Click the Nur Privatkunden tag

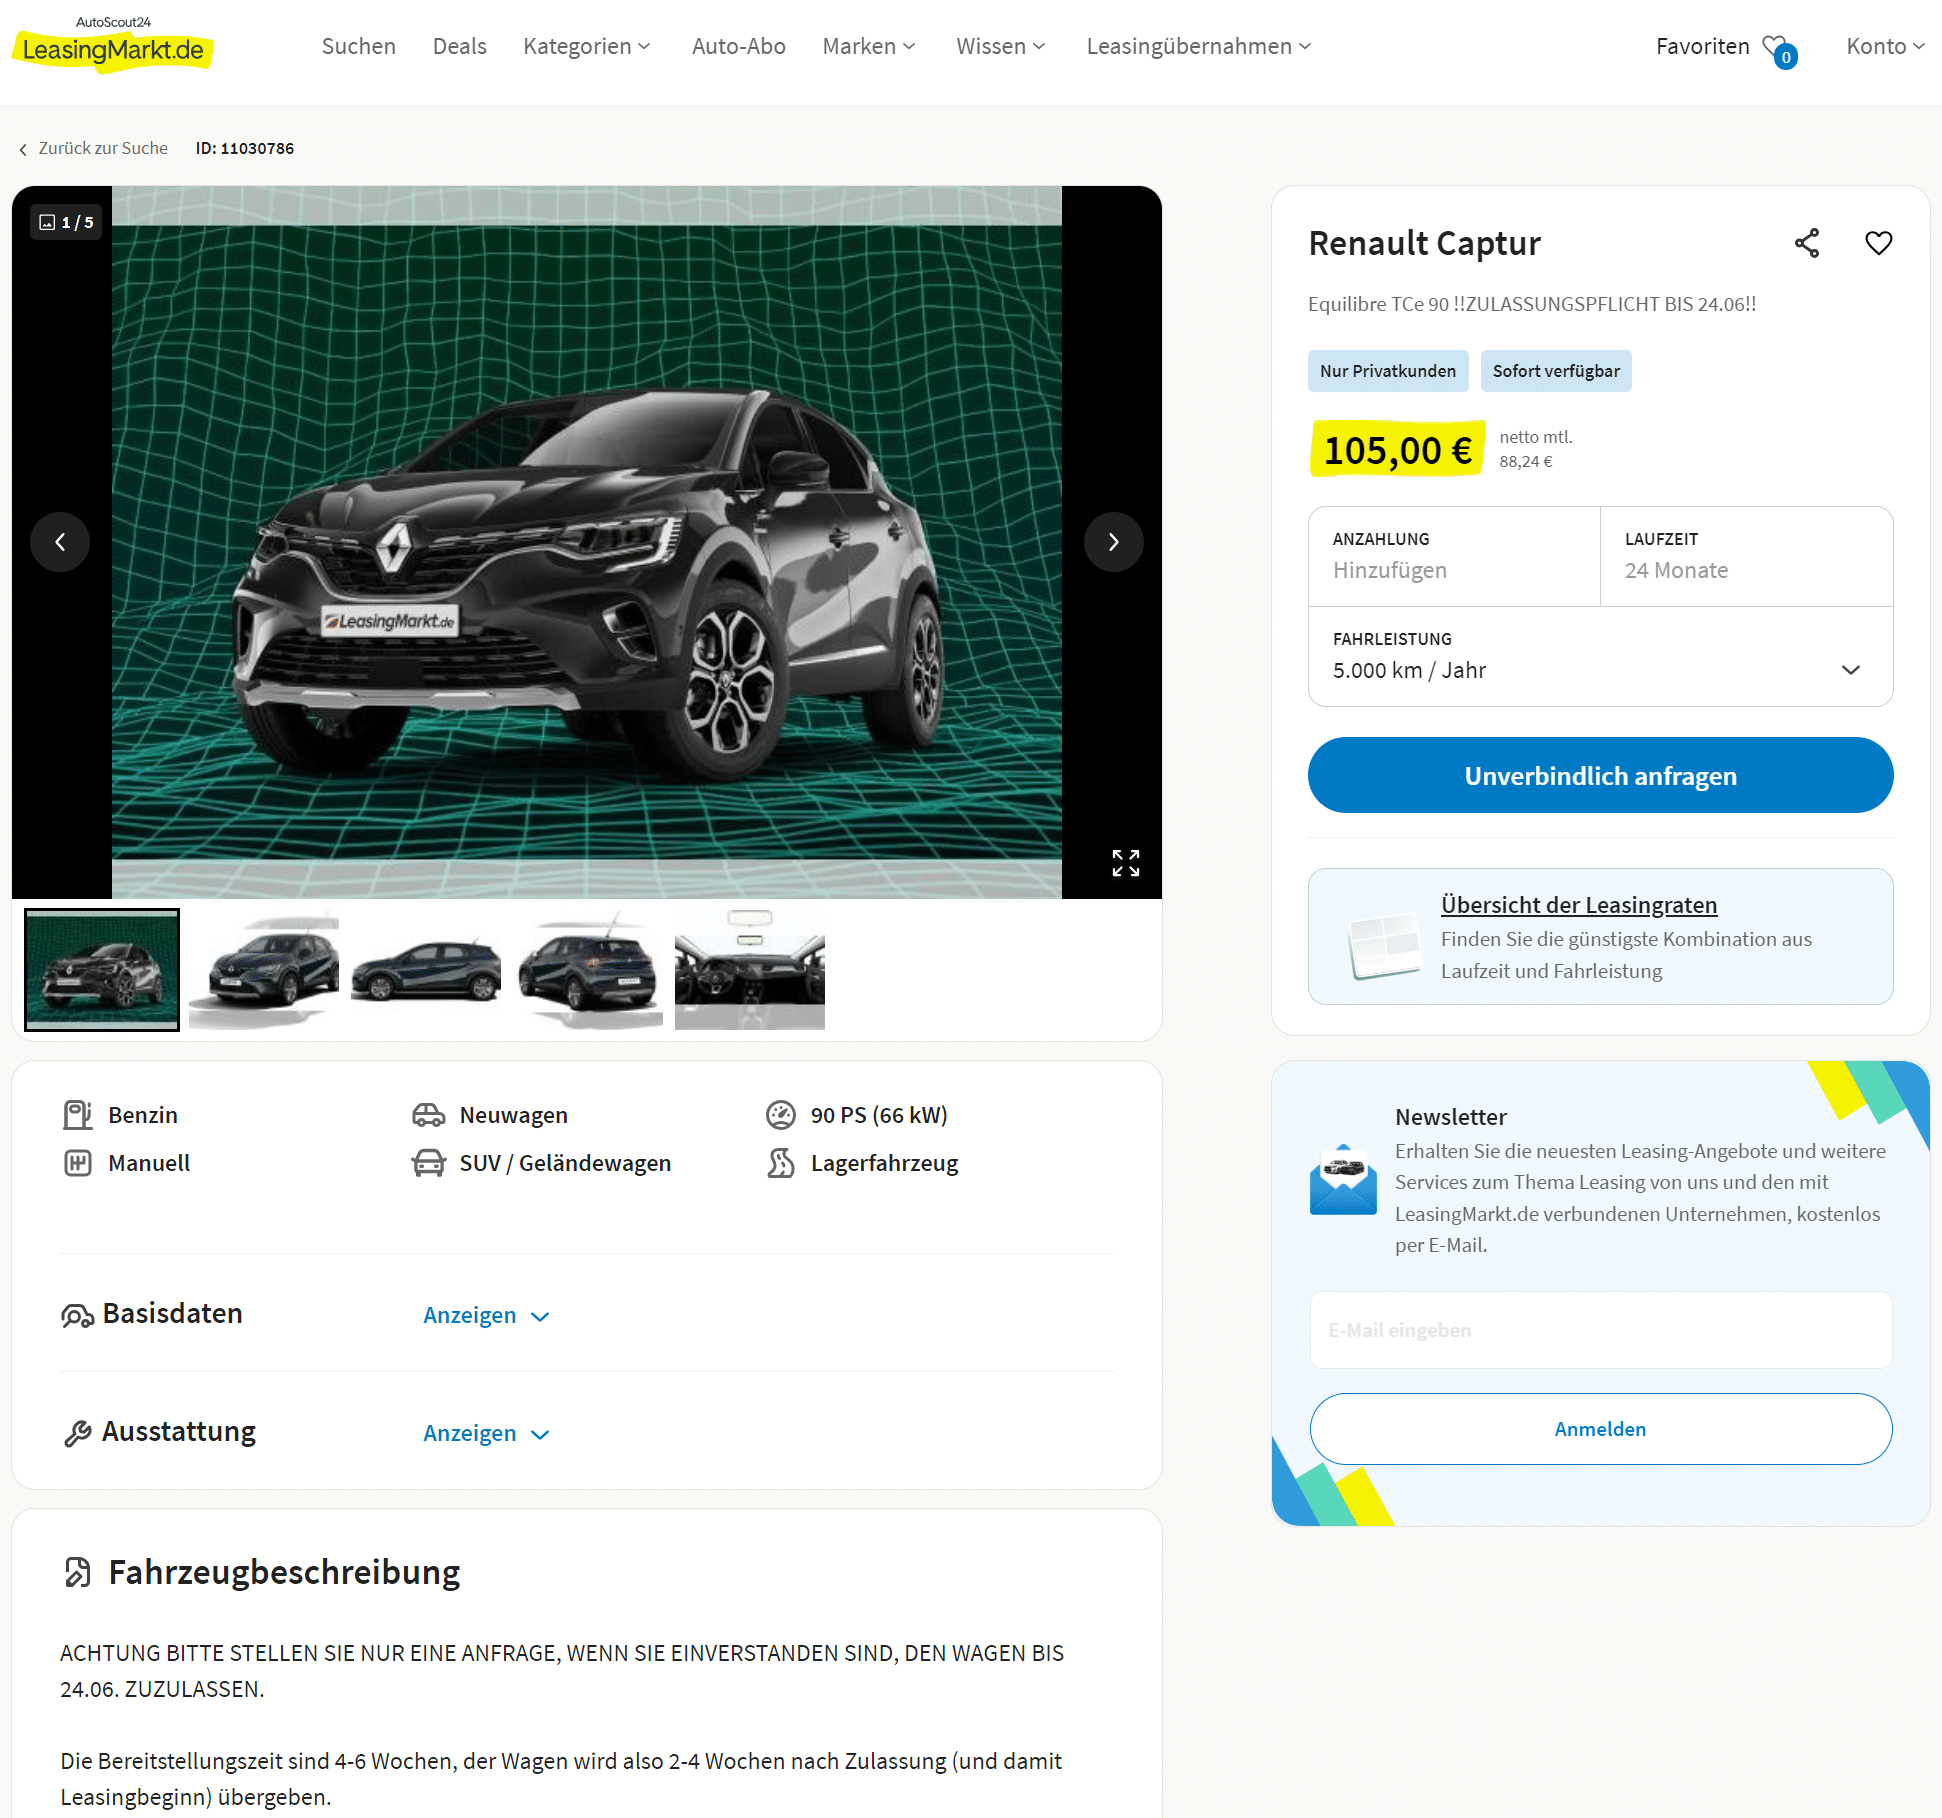point(1388,371)
